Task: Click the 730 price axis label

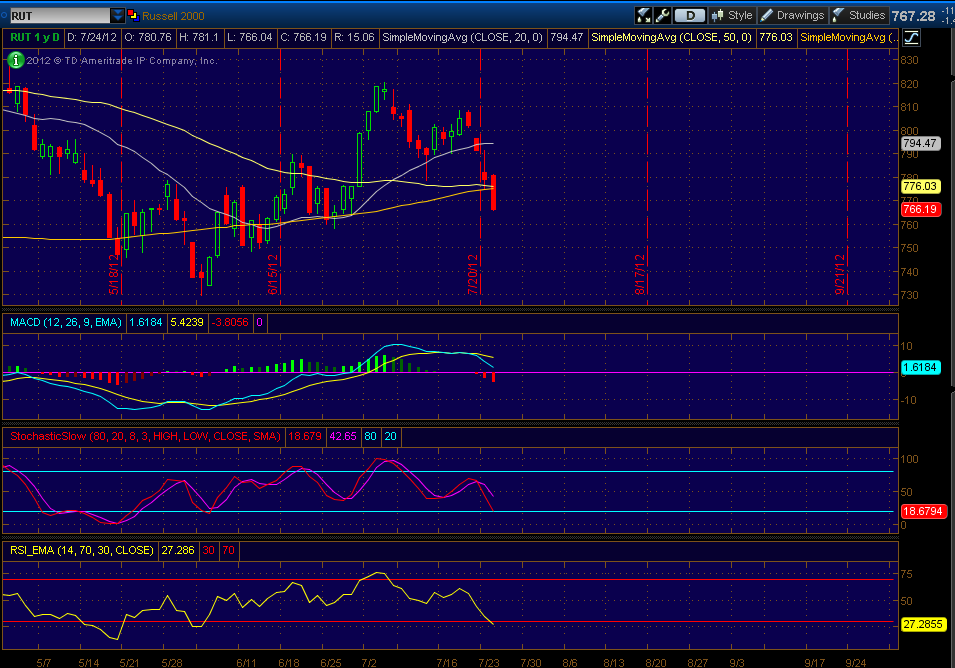Action: [x=909, y=295]
